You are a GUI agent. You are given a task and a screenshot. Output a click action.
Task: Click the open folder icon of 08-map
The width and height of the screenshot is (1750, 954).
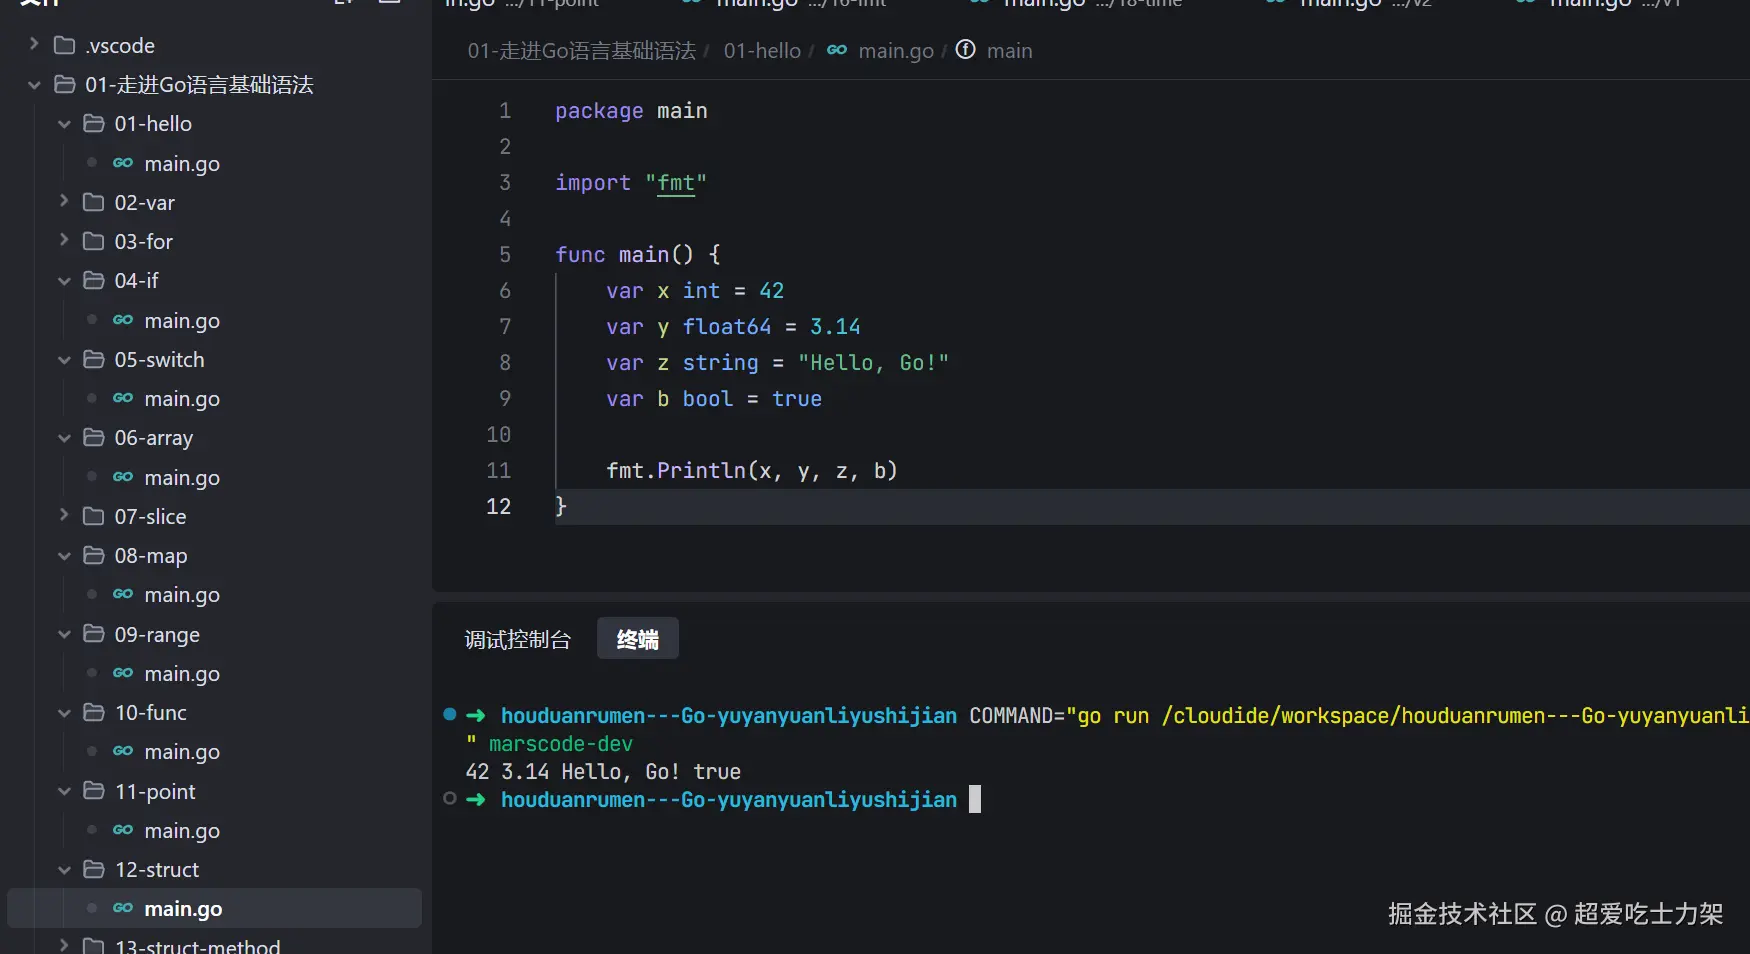(x=93, y=555)
